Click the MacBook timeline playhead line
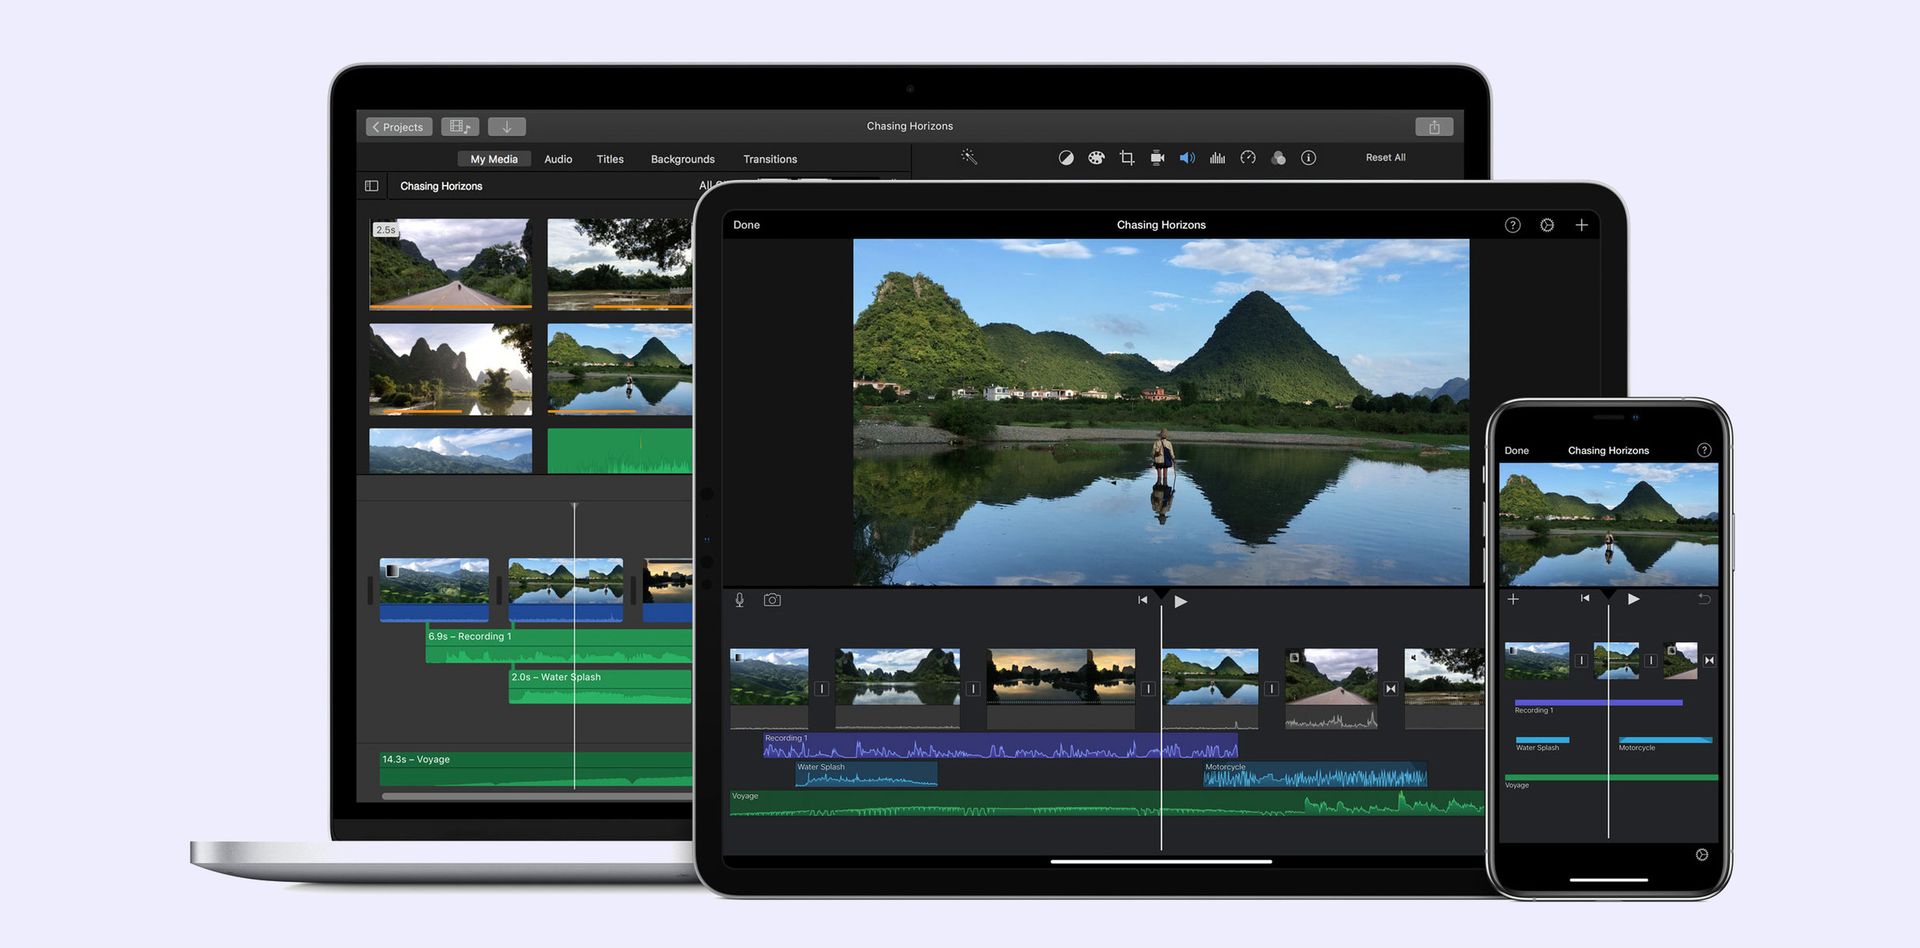 click(574, 645)
